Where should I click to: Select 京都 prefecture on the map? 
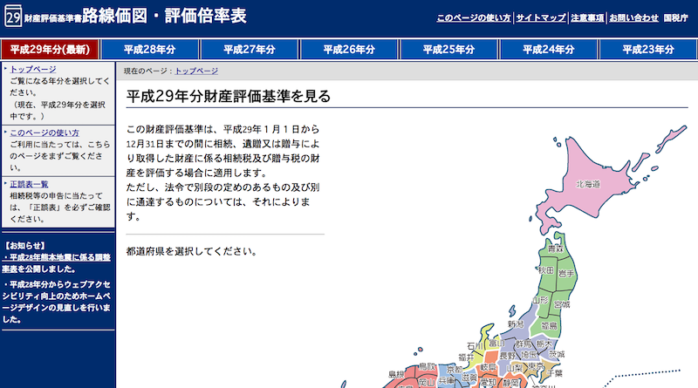[455, 369]
